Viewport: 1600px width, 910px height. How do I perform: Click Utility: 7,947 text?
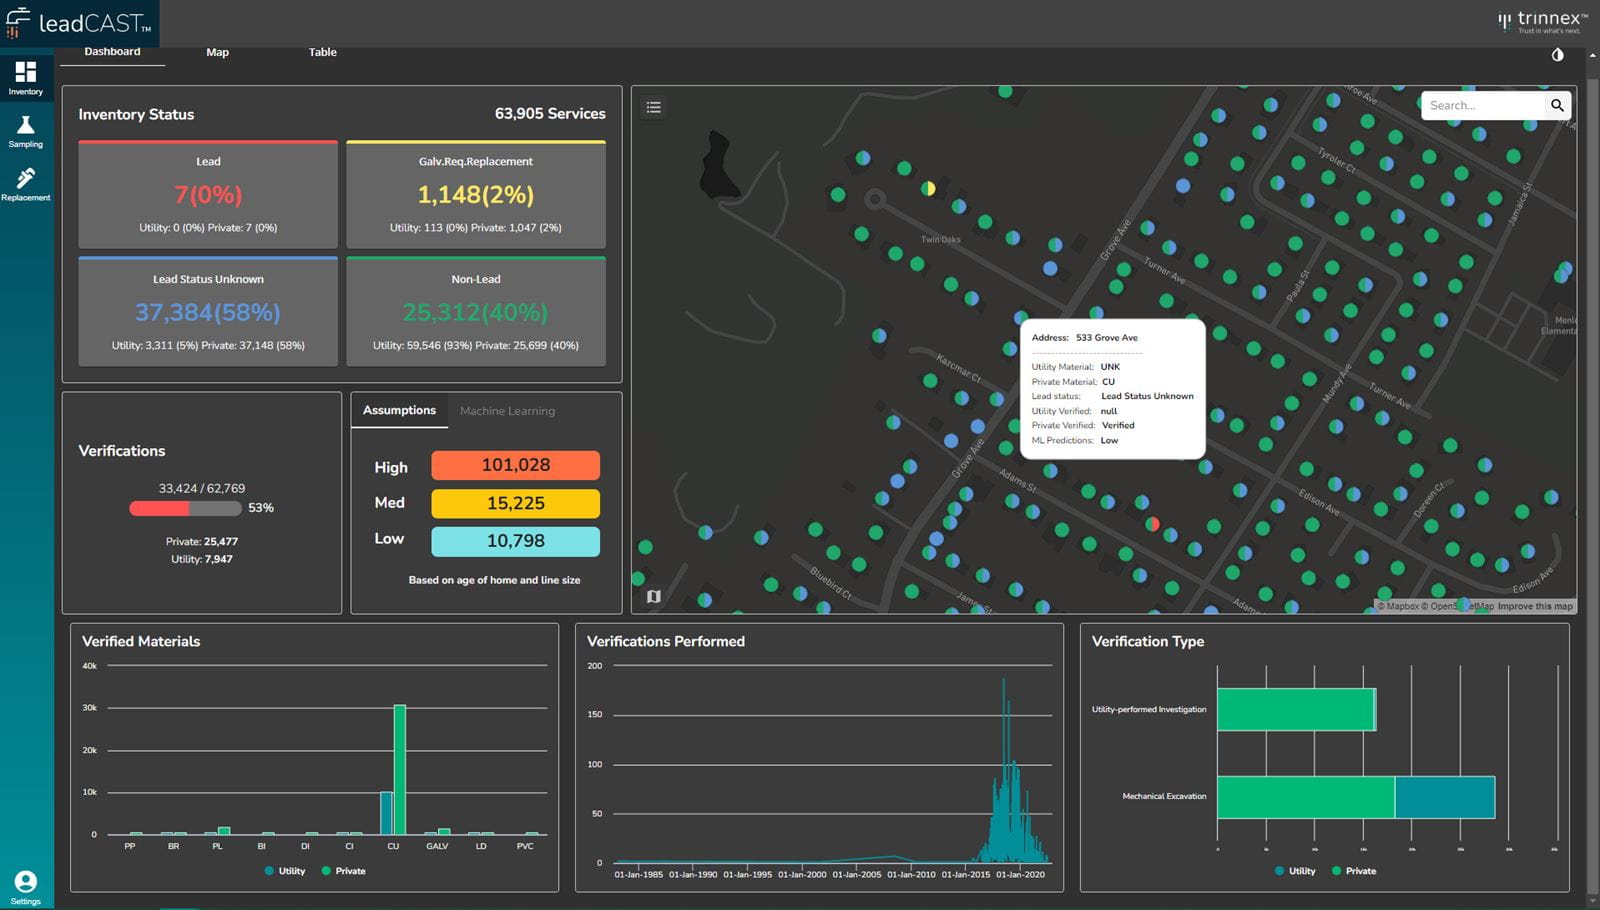point(202,559)
